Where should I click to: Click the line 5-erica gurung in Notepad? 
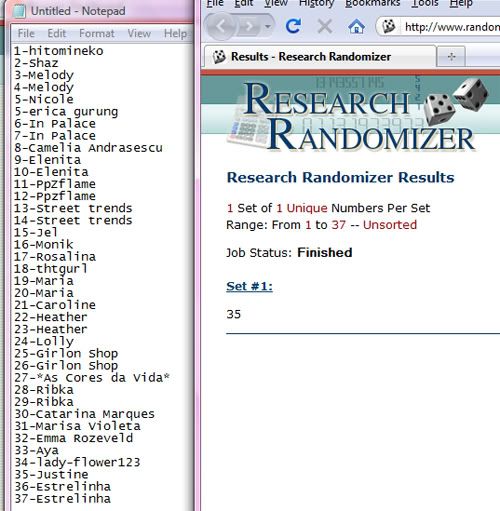pyautogui.click(x=66, y=111)
